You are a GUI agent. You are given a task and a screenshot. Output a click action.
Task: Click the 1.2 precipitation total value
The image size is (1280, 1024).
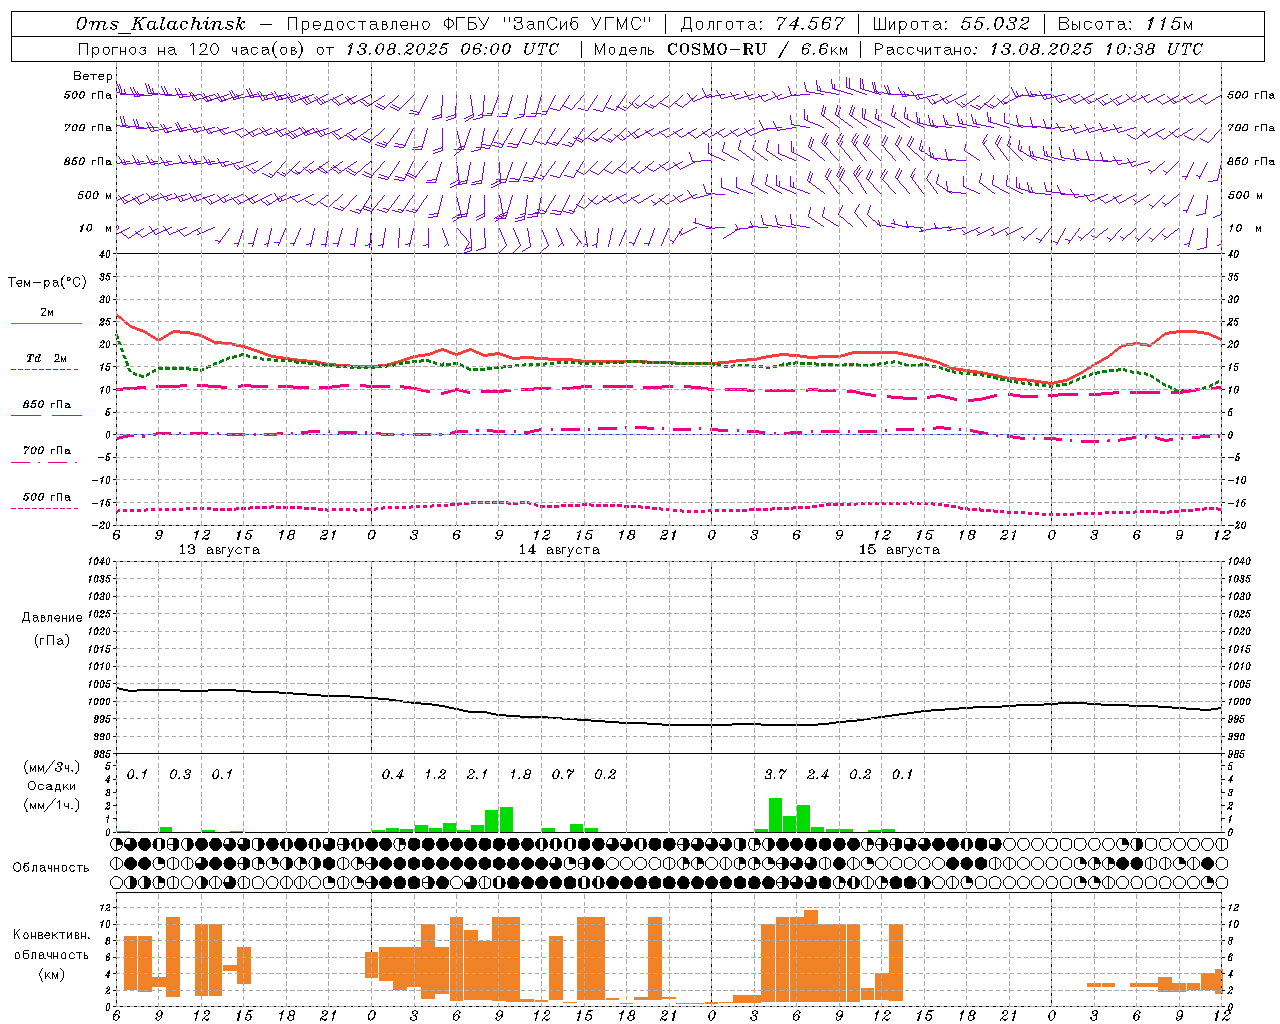(435, 775)
